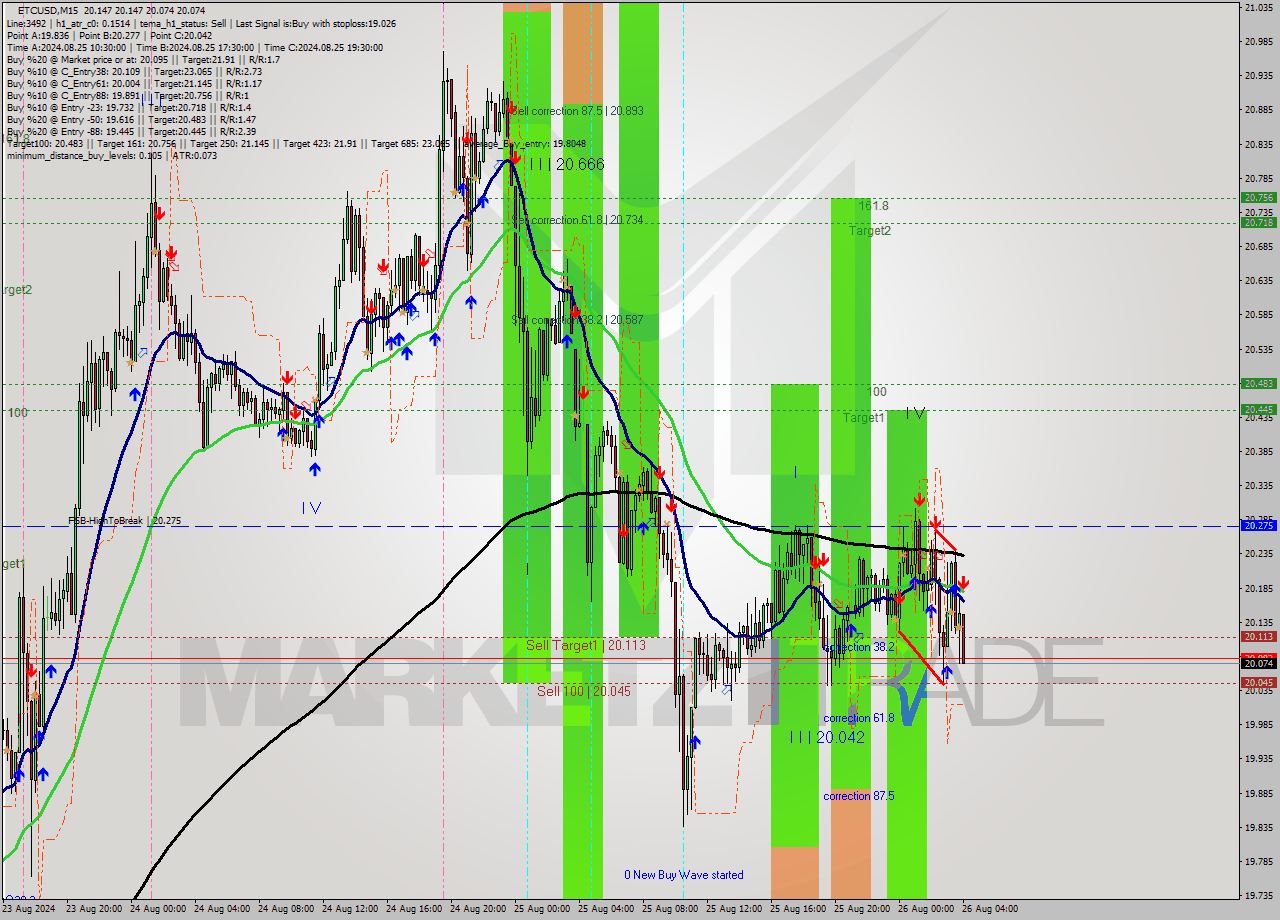Image resolution: width=1280 pixels, height=920 pixels.
Task: Click the green 20.483 price tag
Action: coord(1258,383)
